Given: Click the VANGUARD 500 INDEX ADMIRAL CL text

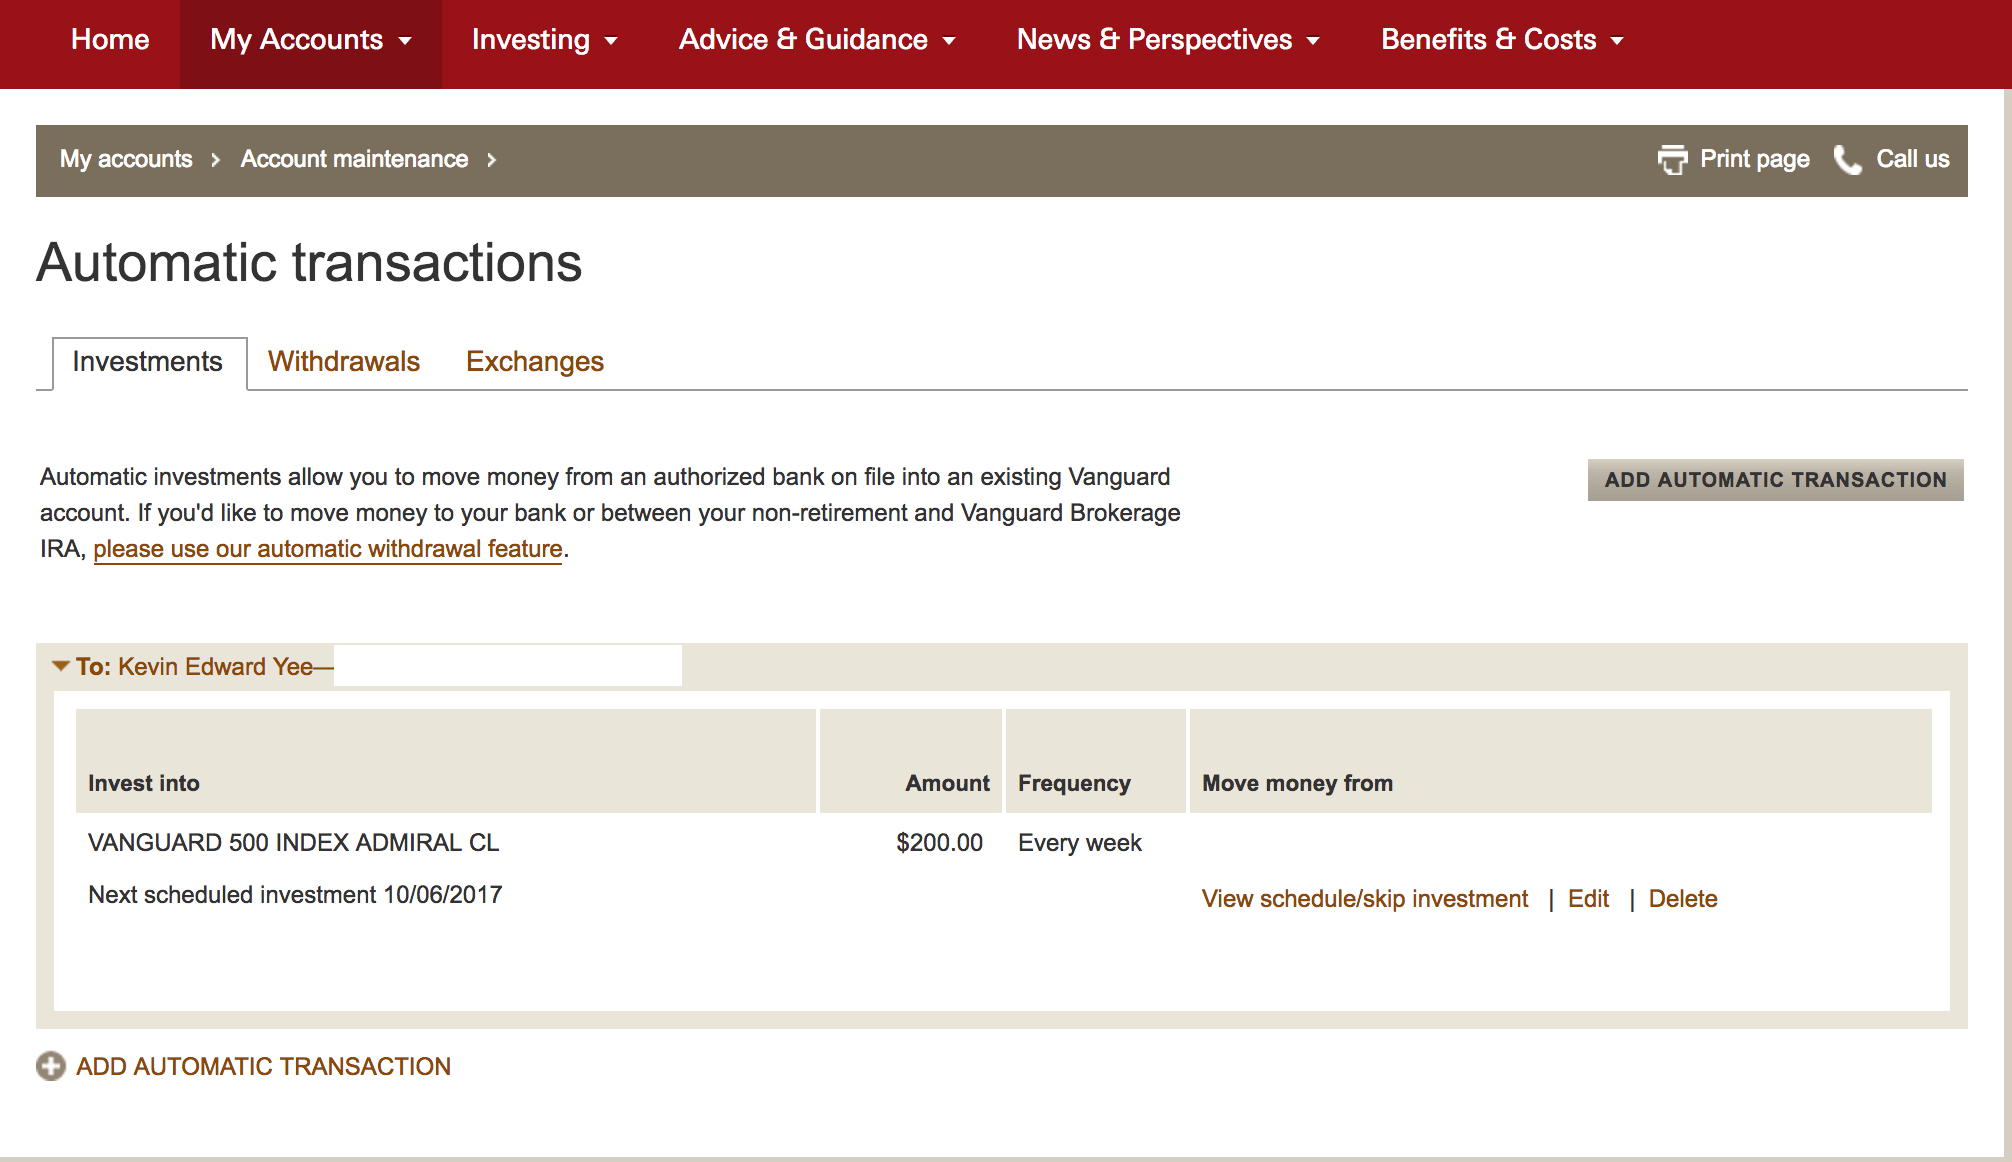Looking at the screenshot, I should click(x=293, y=843).
